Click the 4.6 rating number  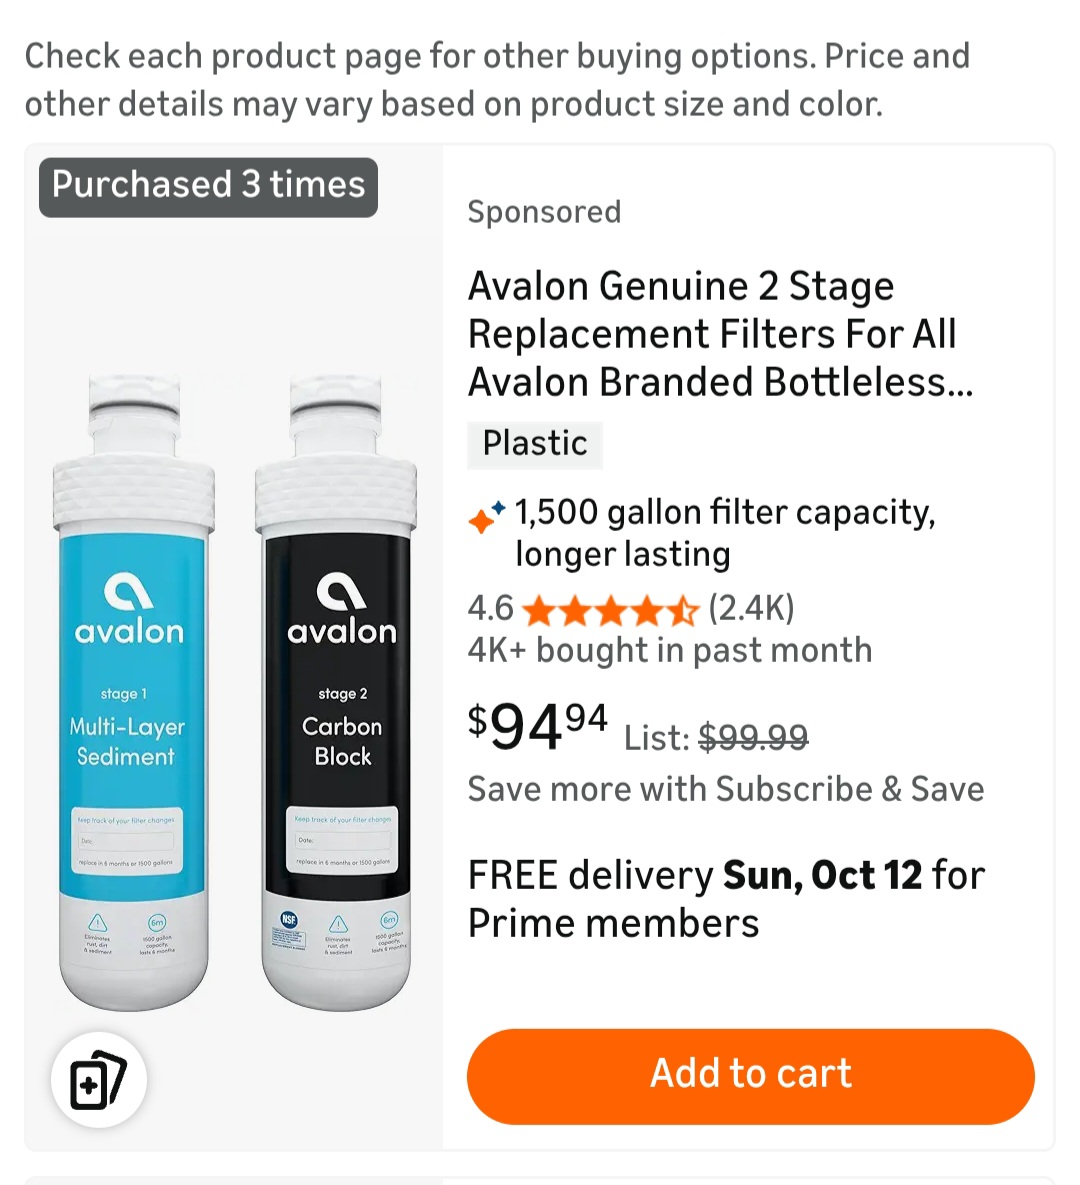[x=490, y=608]
